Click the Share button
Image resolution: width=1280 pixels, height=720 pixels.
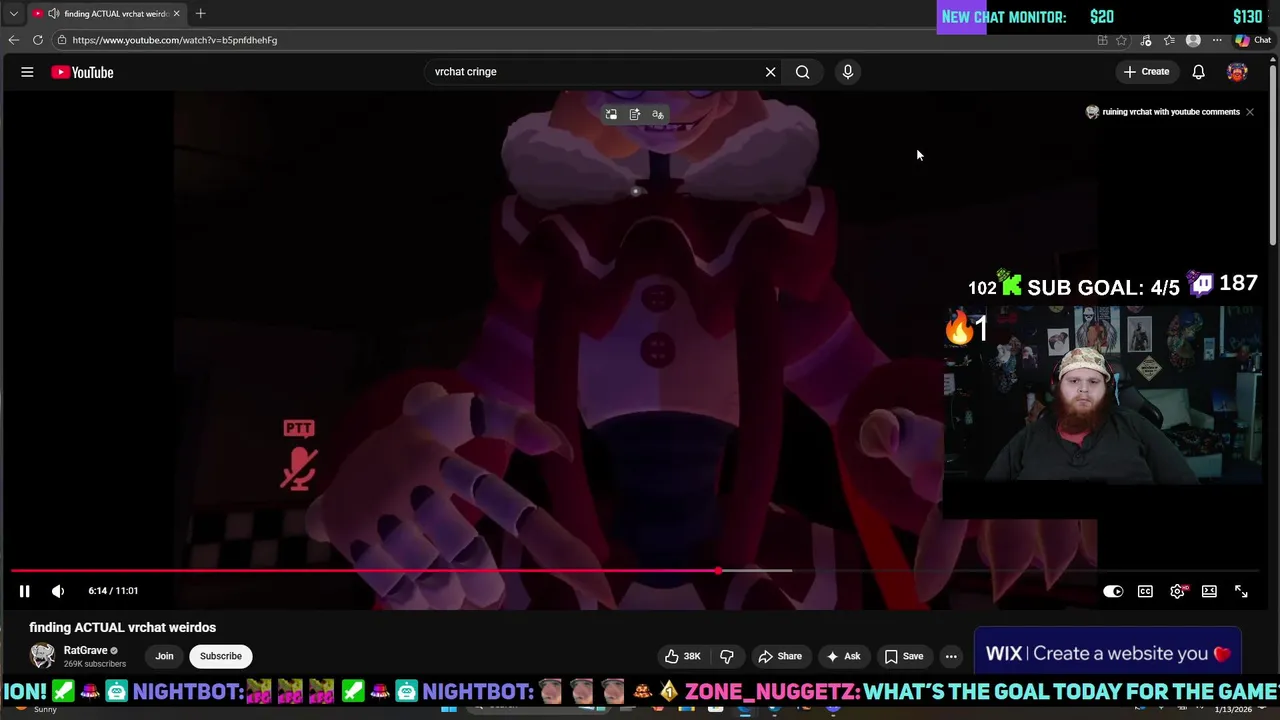pos(780,656)
